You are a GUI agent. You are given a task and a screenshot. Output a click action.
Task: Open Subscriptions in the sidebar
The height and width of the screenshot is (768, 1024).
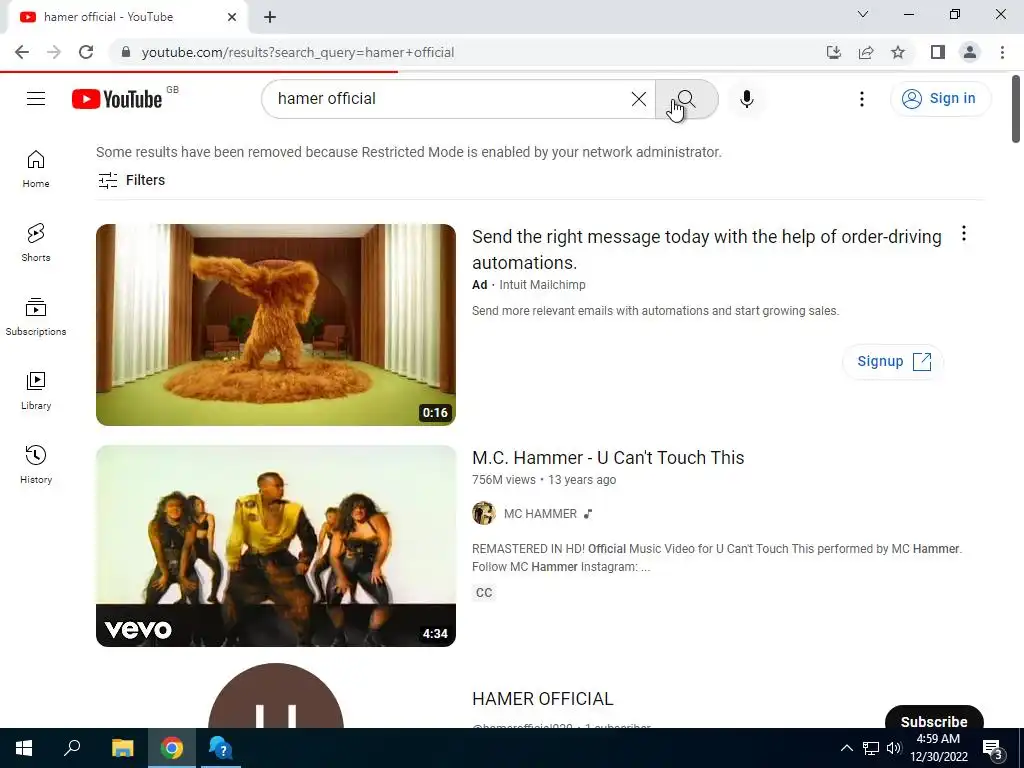tap(36, 317)
